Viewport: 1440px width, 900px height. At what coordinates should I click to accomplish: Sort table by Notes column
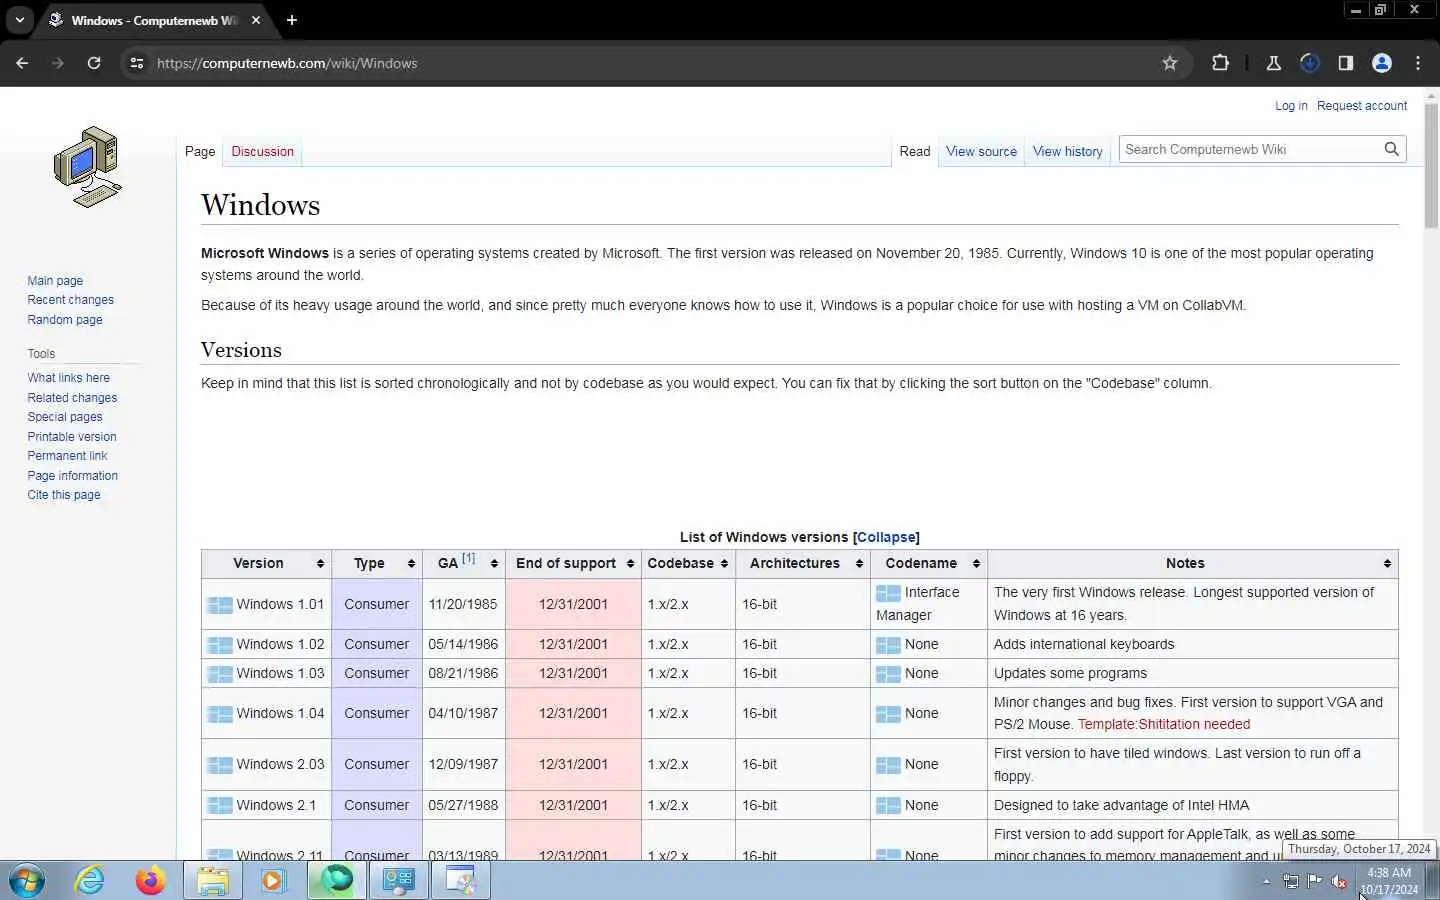(x=1387, y=564)
